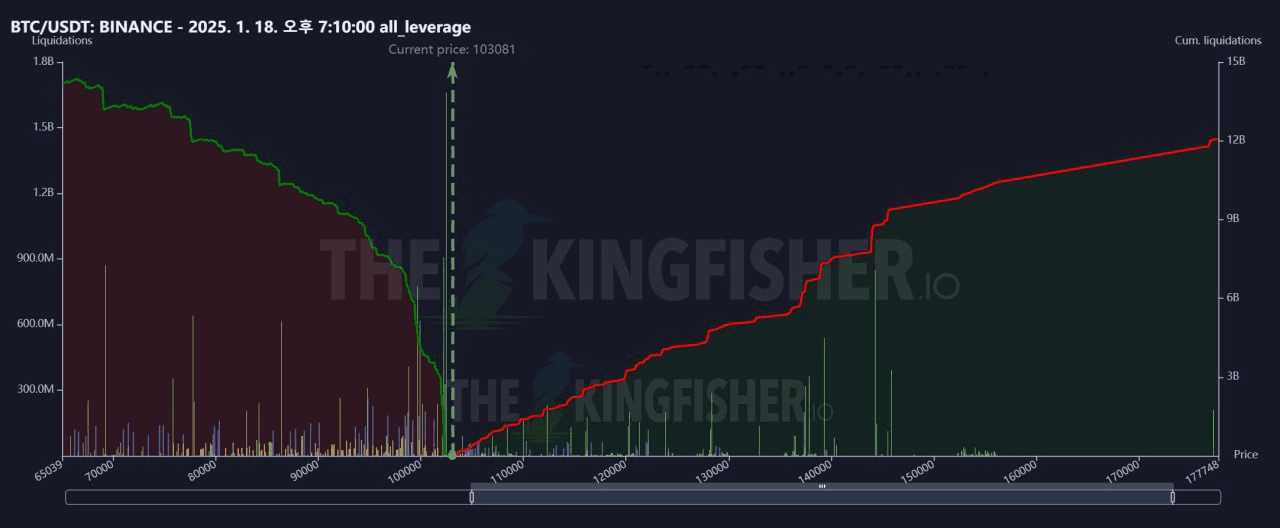Click the 110000 price axis label

(x=508, y=470)
